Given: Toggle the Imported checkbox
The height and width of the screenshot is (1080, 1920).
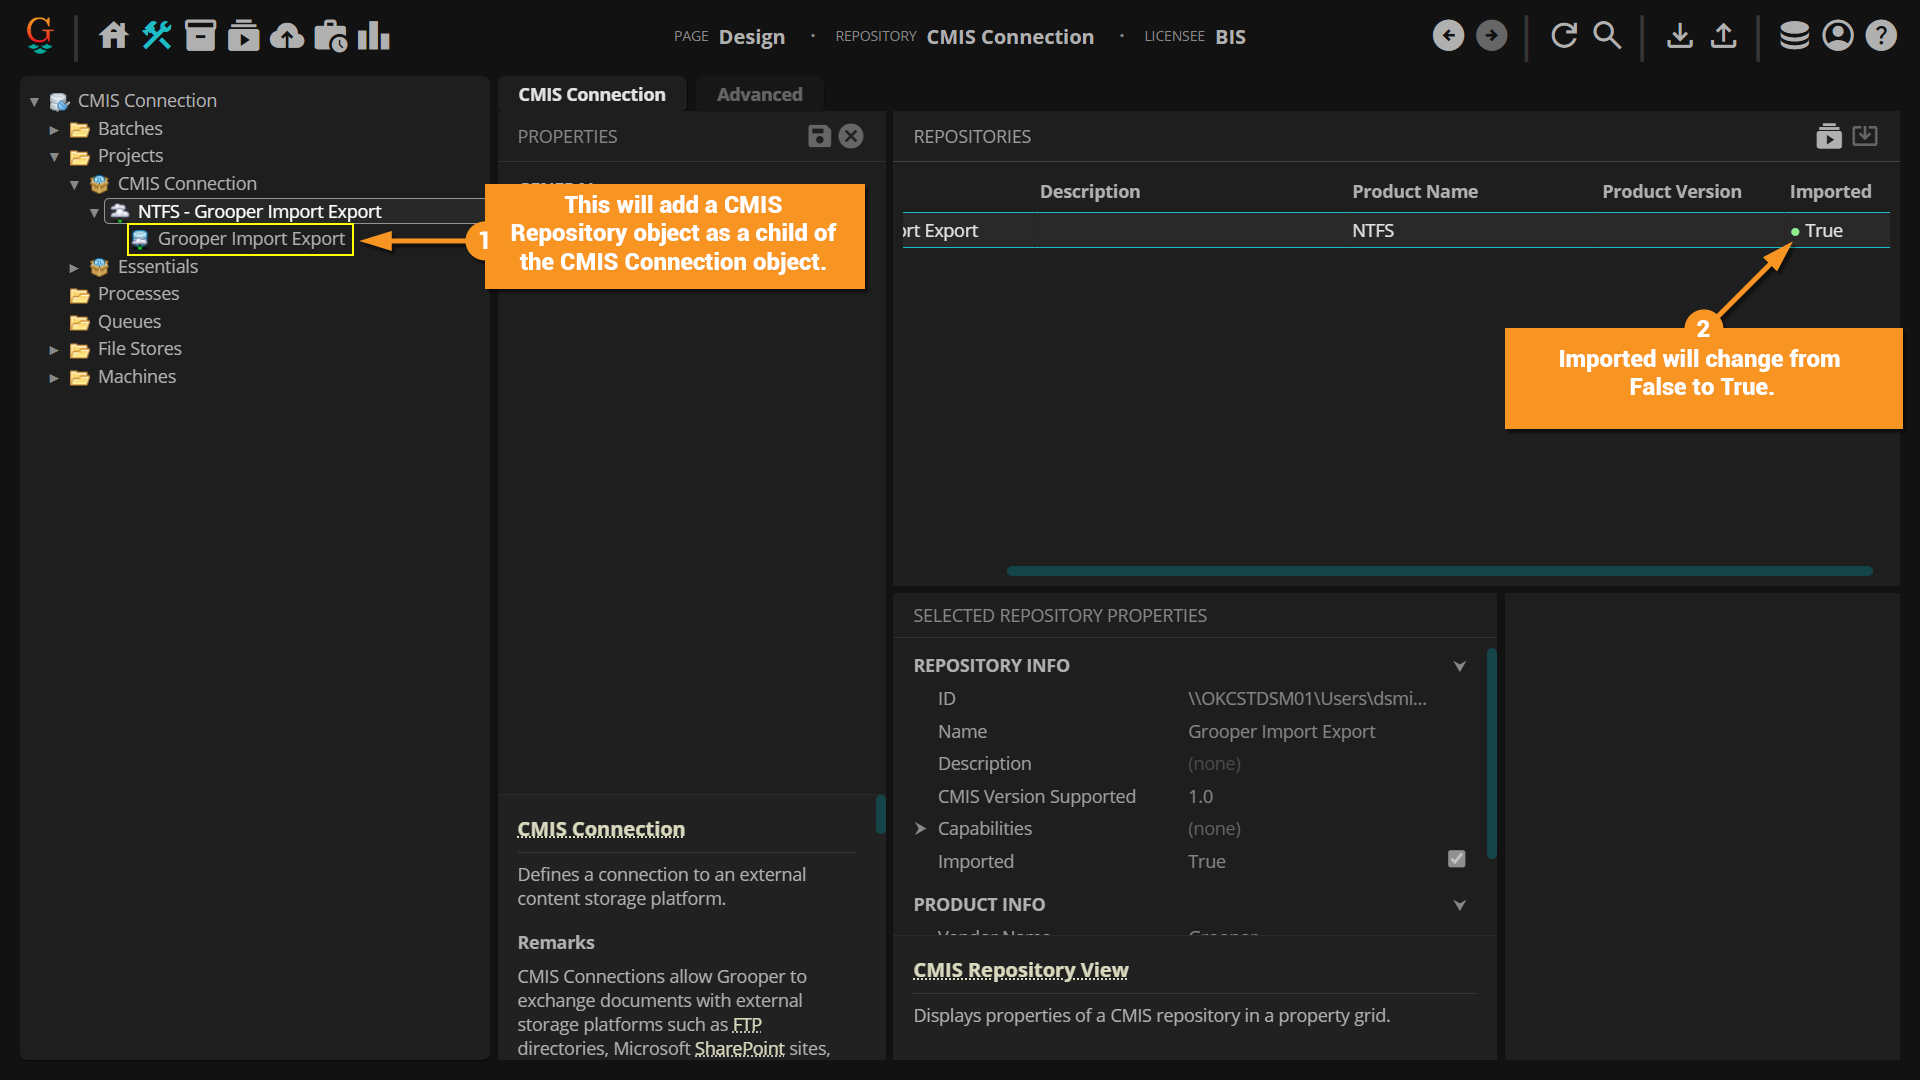Looking at the screenshot, I should (x=1456, y=859).
